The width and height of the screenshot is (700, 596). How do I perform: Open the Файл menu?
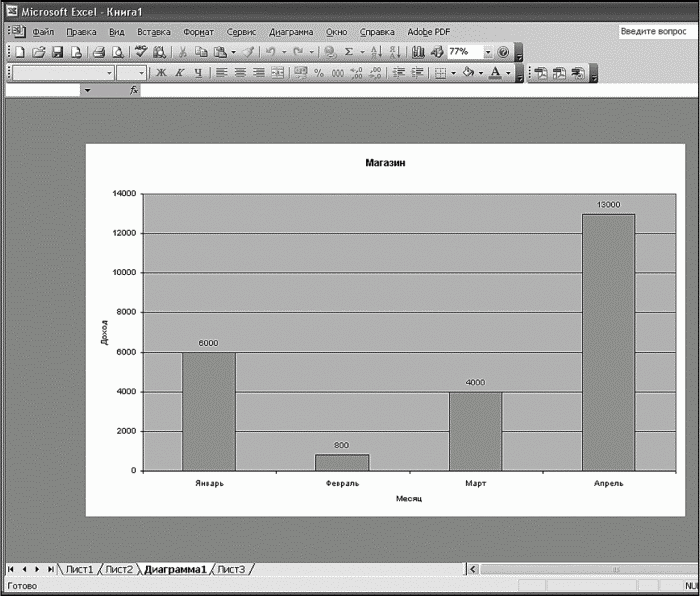pyautogui.click(x=43, y=32)
